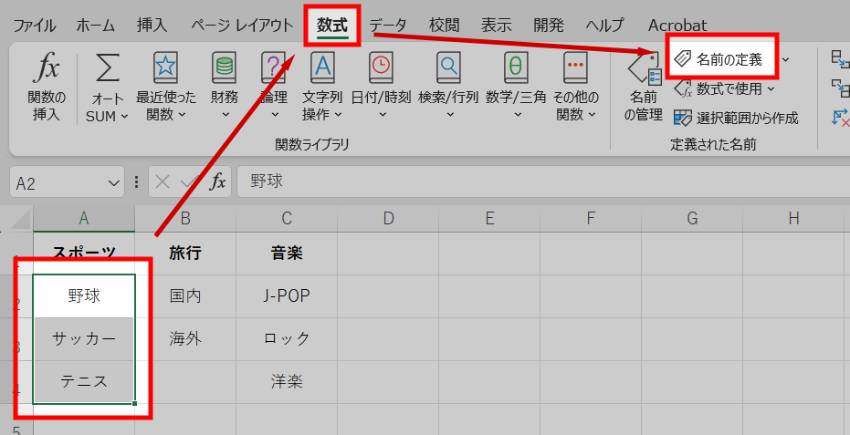Open the ファイル tab
The height and width of the screenshot is (435, 850).
[x=34, y=25]
